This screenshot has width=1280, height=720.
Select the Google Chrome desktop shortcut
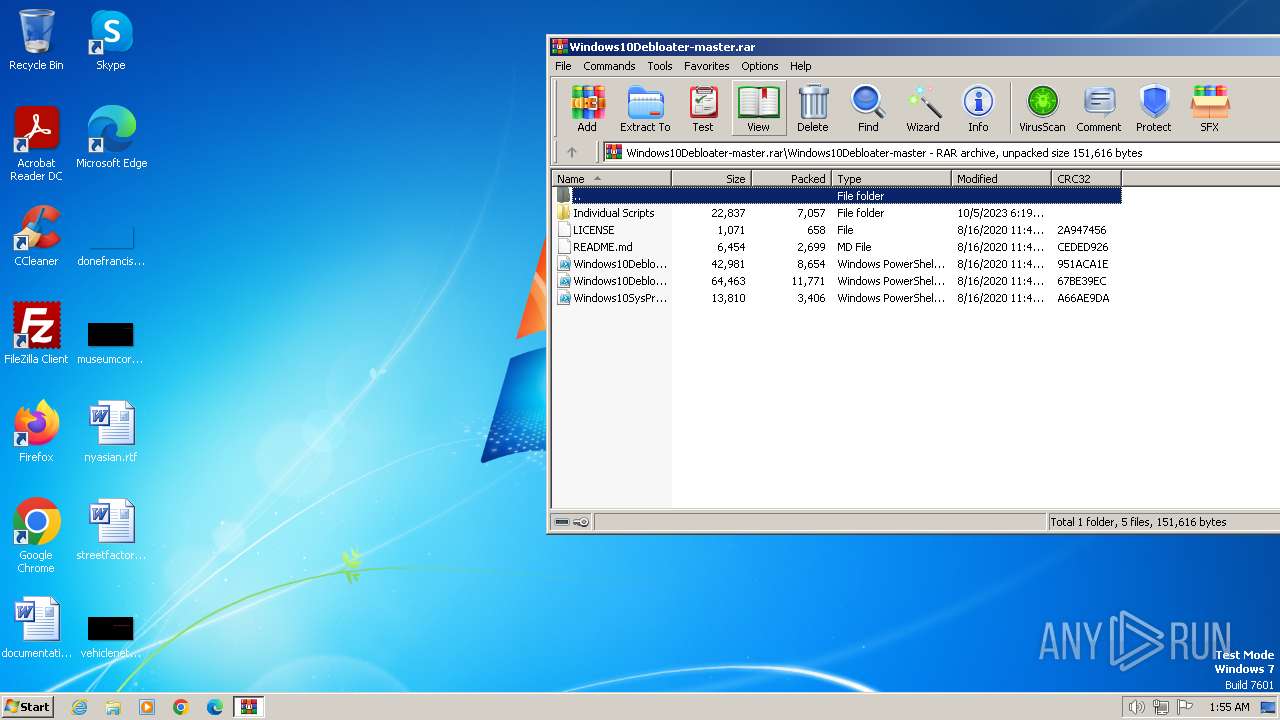[x=36, y=537]
